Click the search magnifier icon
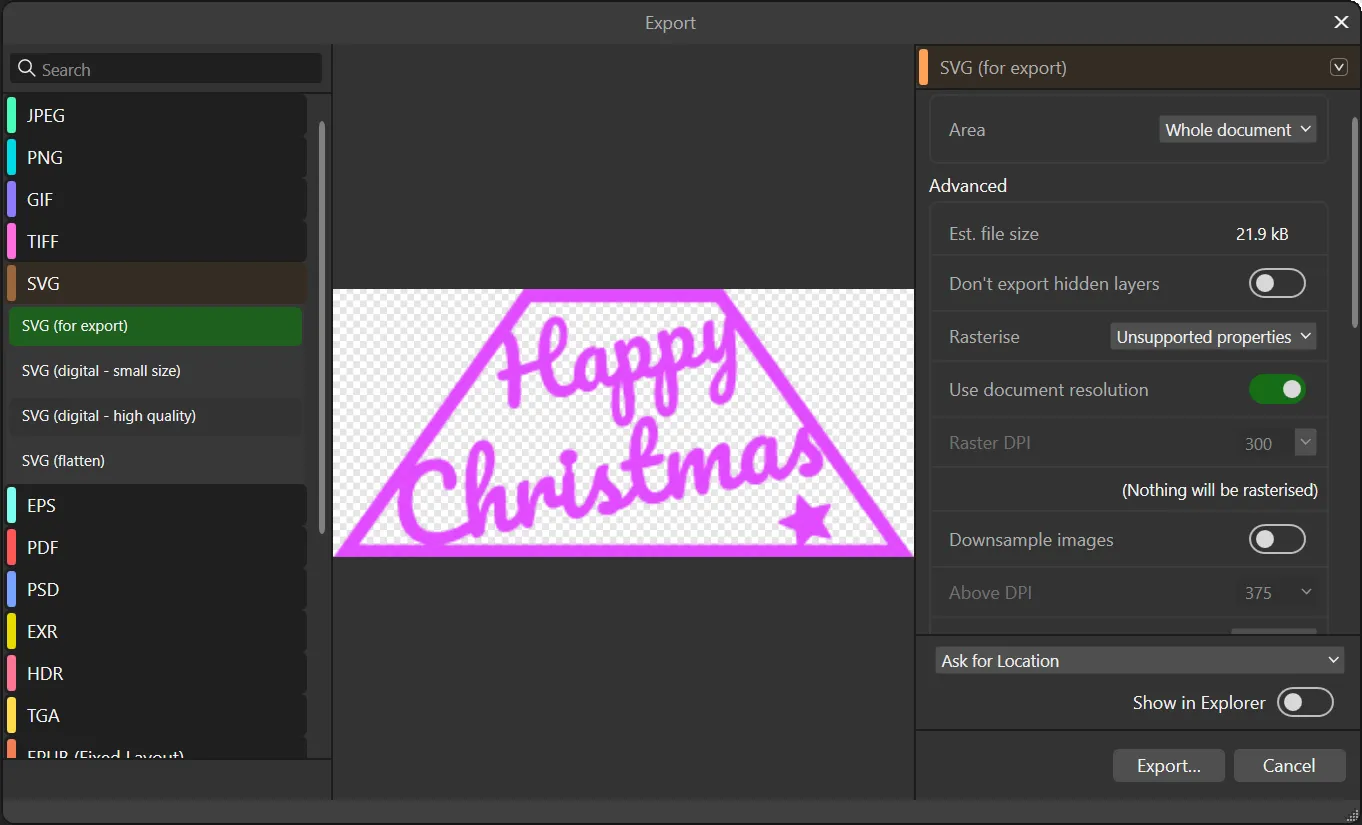The image size is (1362, 825). 26,69
